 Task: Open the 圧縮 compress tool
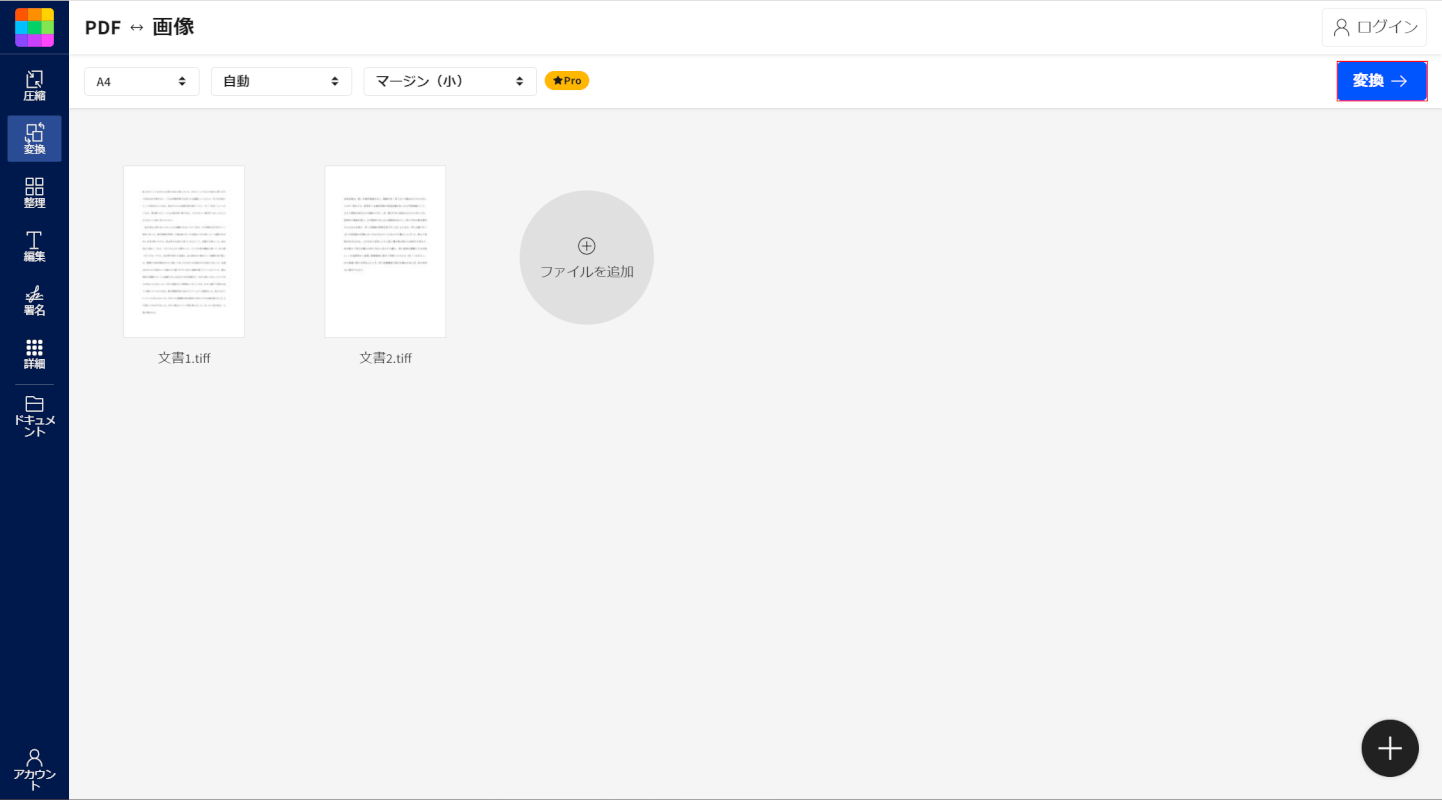click(34, 86)
